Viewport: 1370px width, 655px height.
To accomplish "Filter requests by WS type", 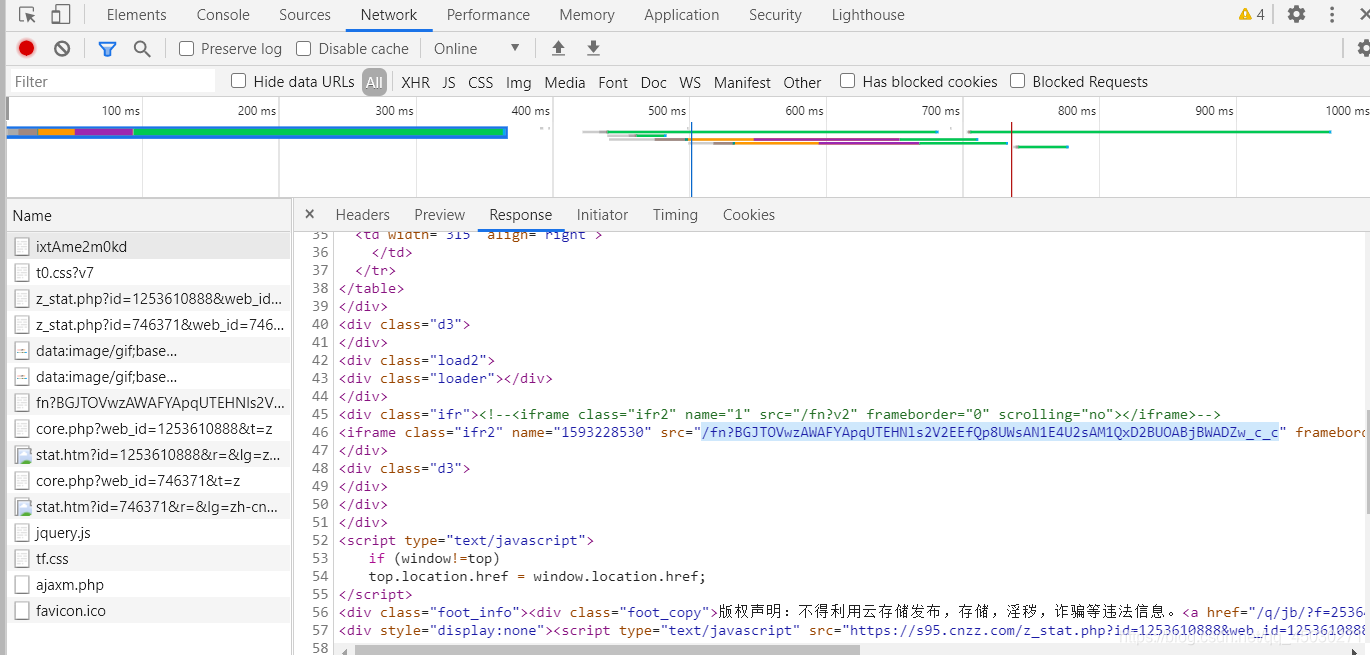I will click(690, 82).
